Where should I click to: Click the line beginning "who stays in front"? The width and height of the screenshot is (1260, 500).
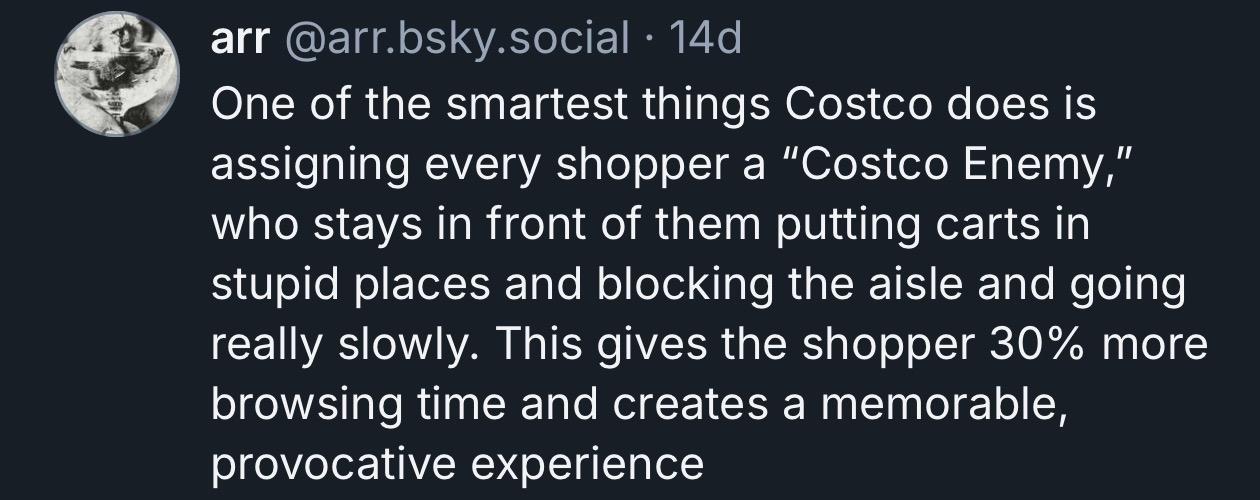tap(648, 226)
